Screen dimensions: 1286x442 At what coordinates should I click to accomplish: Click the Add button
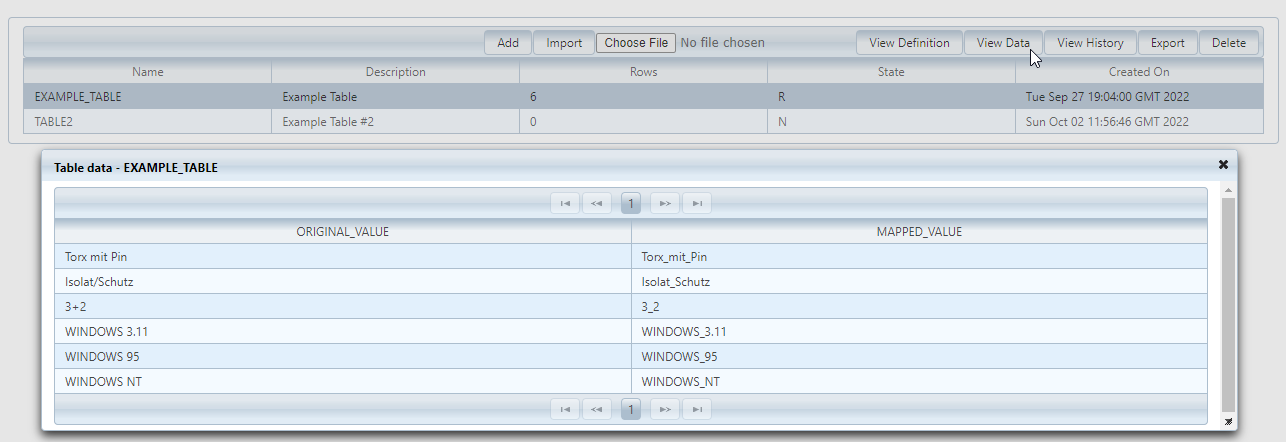(x=508, y=43)
